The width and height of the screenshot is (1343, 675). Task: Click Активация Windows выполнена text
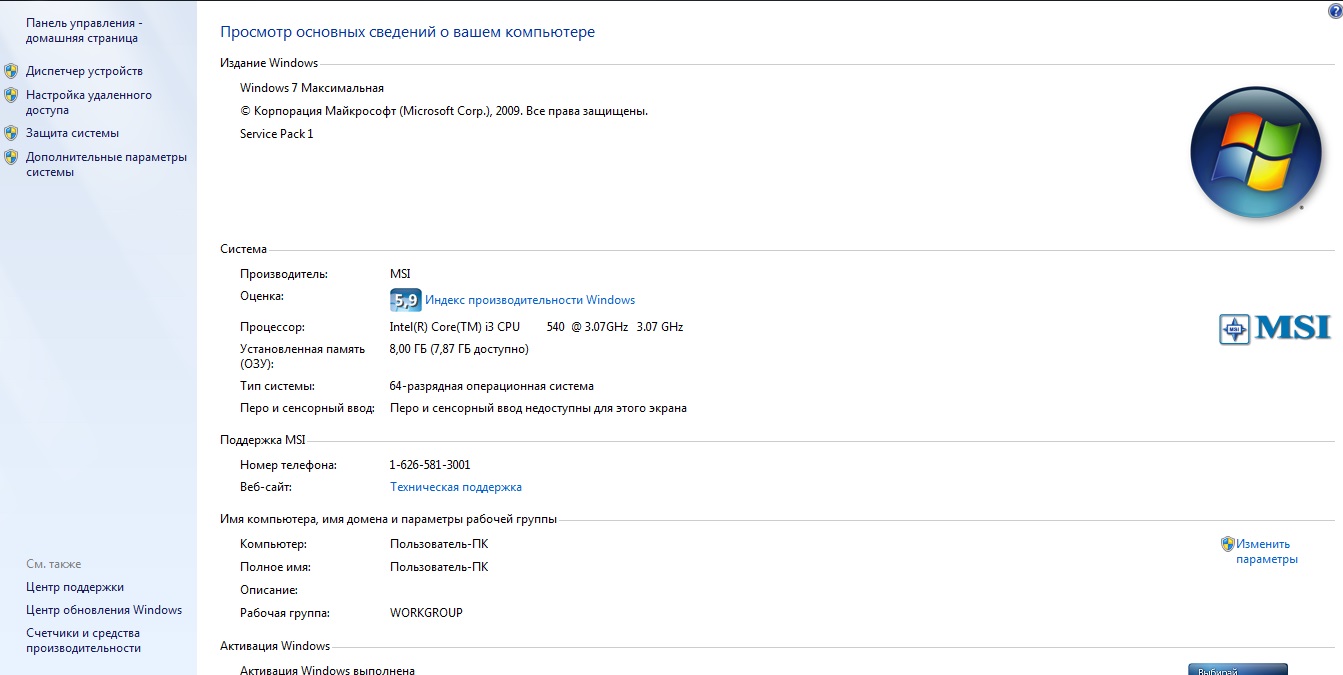pos(327,670)
